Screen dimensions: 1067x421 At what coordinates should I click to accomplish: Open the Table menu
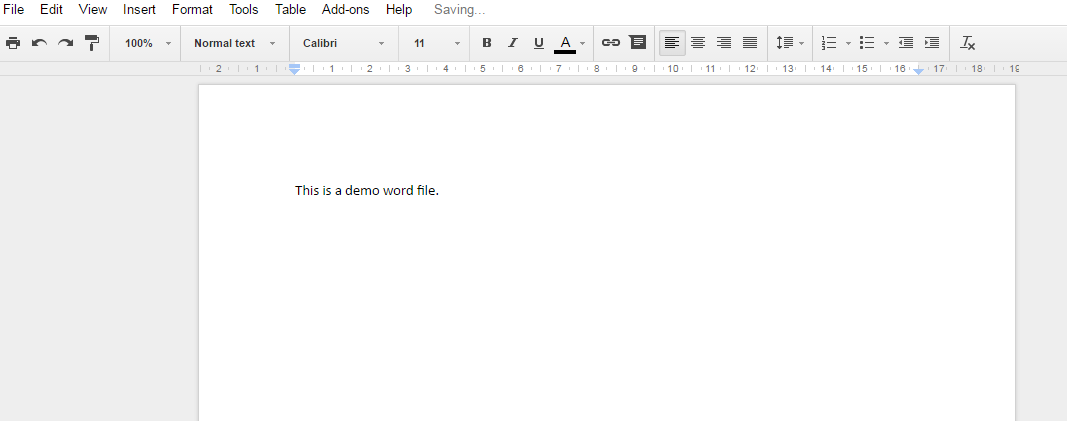click(x=290, y=10)
